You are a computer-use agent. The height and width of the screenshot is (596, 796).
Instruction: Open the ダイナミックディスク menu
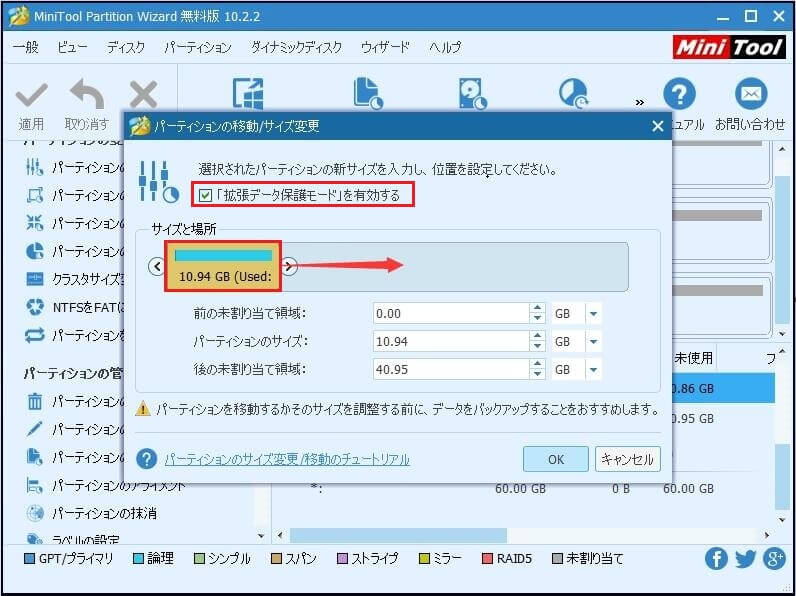click(296, 47)
